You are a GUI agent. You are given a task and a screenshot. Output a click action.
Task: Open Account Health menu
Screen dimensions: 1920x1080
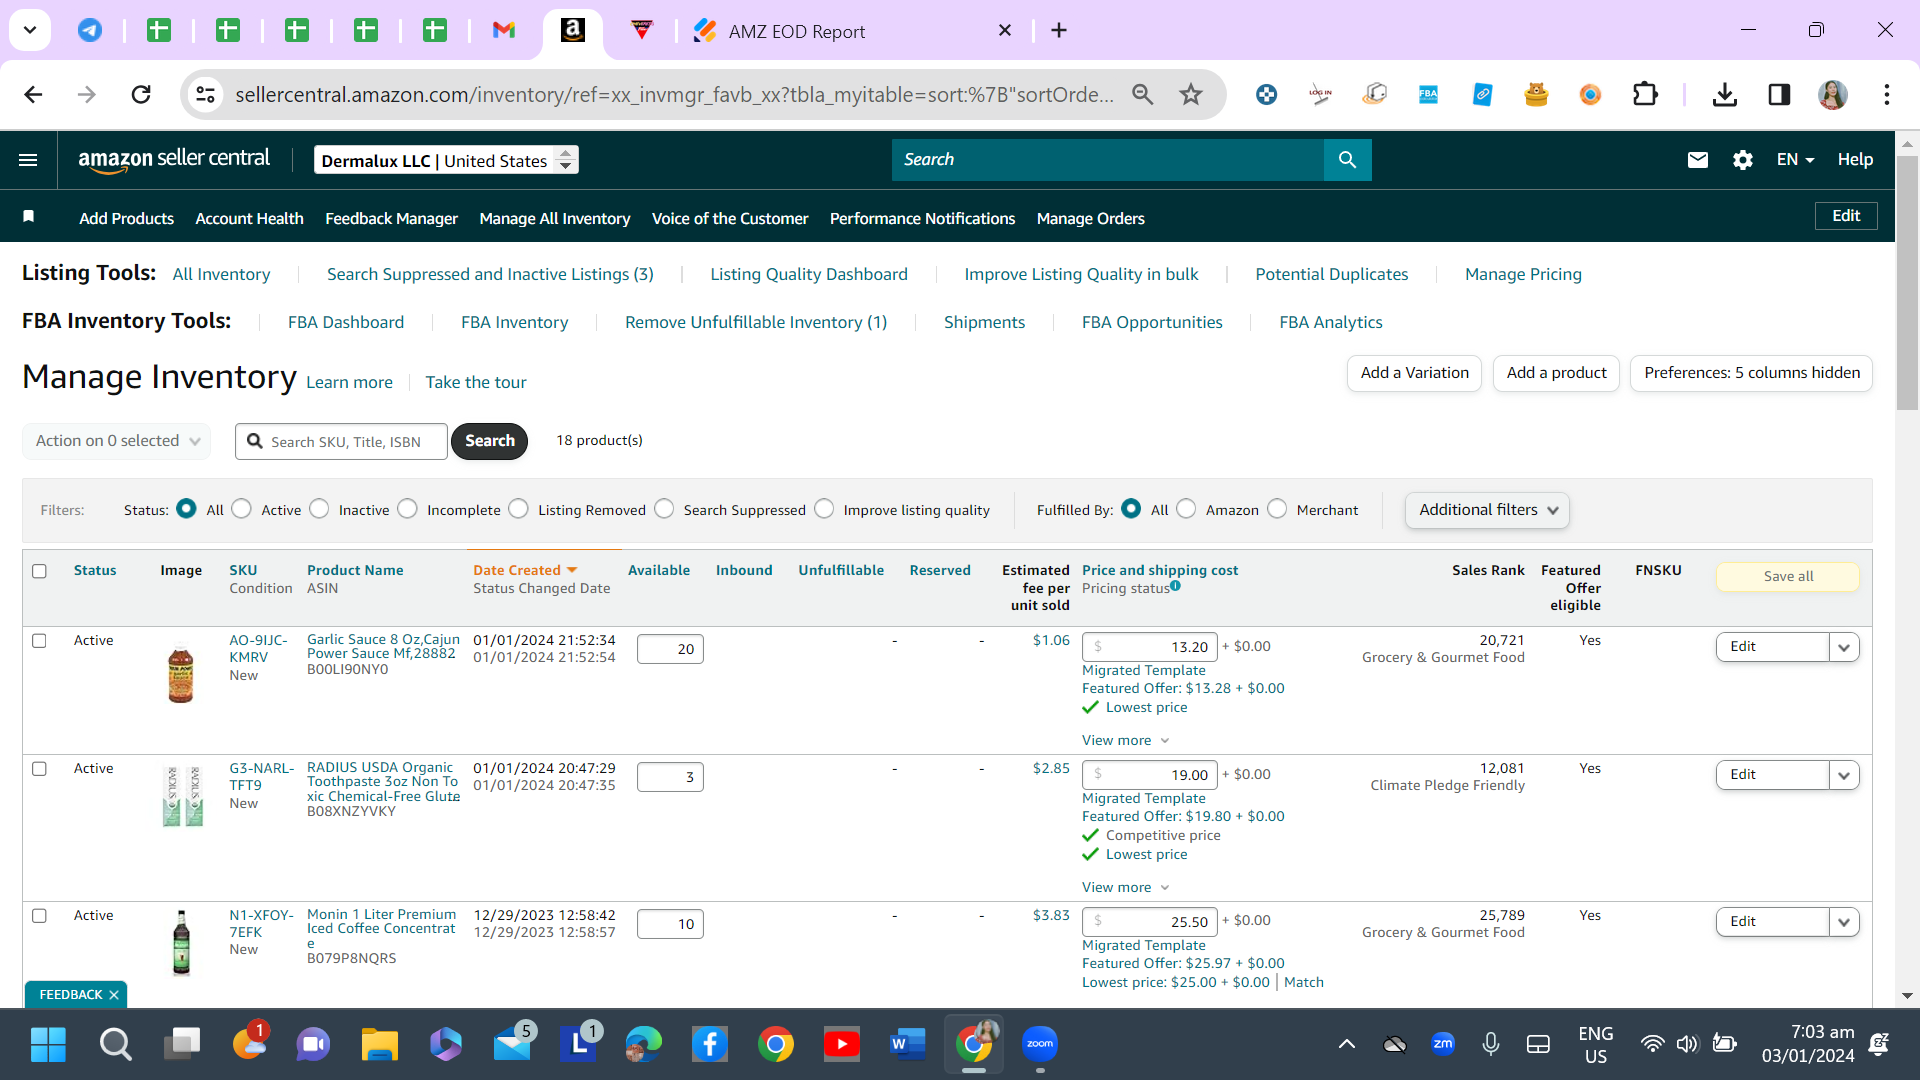(249, 218)
